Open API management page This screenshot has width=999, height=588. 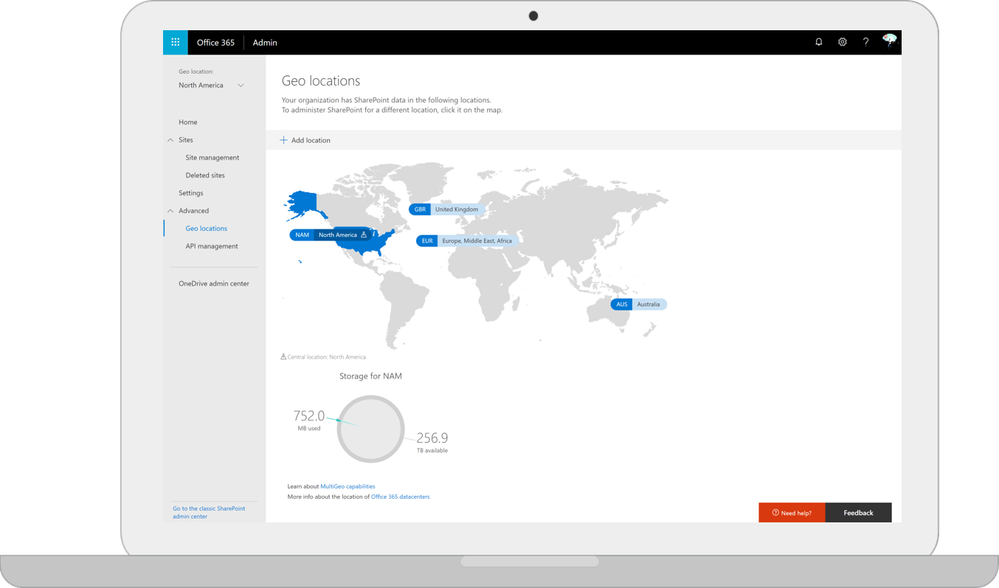click(212, 246)
